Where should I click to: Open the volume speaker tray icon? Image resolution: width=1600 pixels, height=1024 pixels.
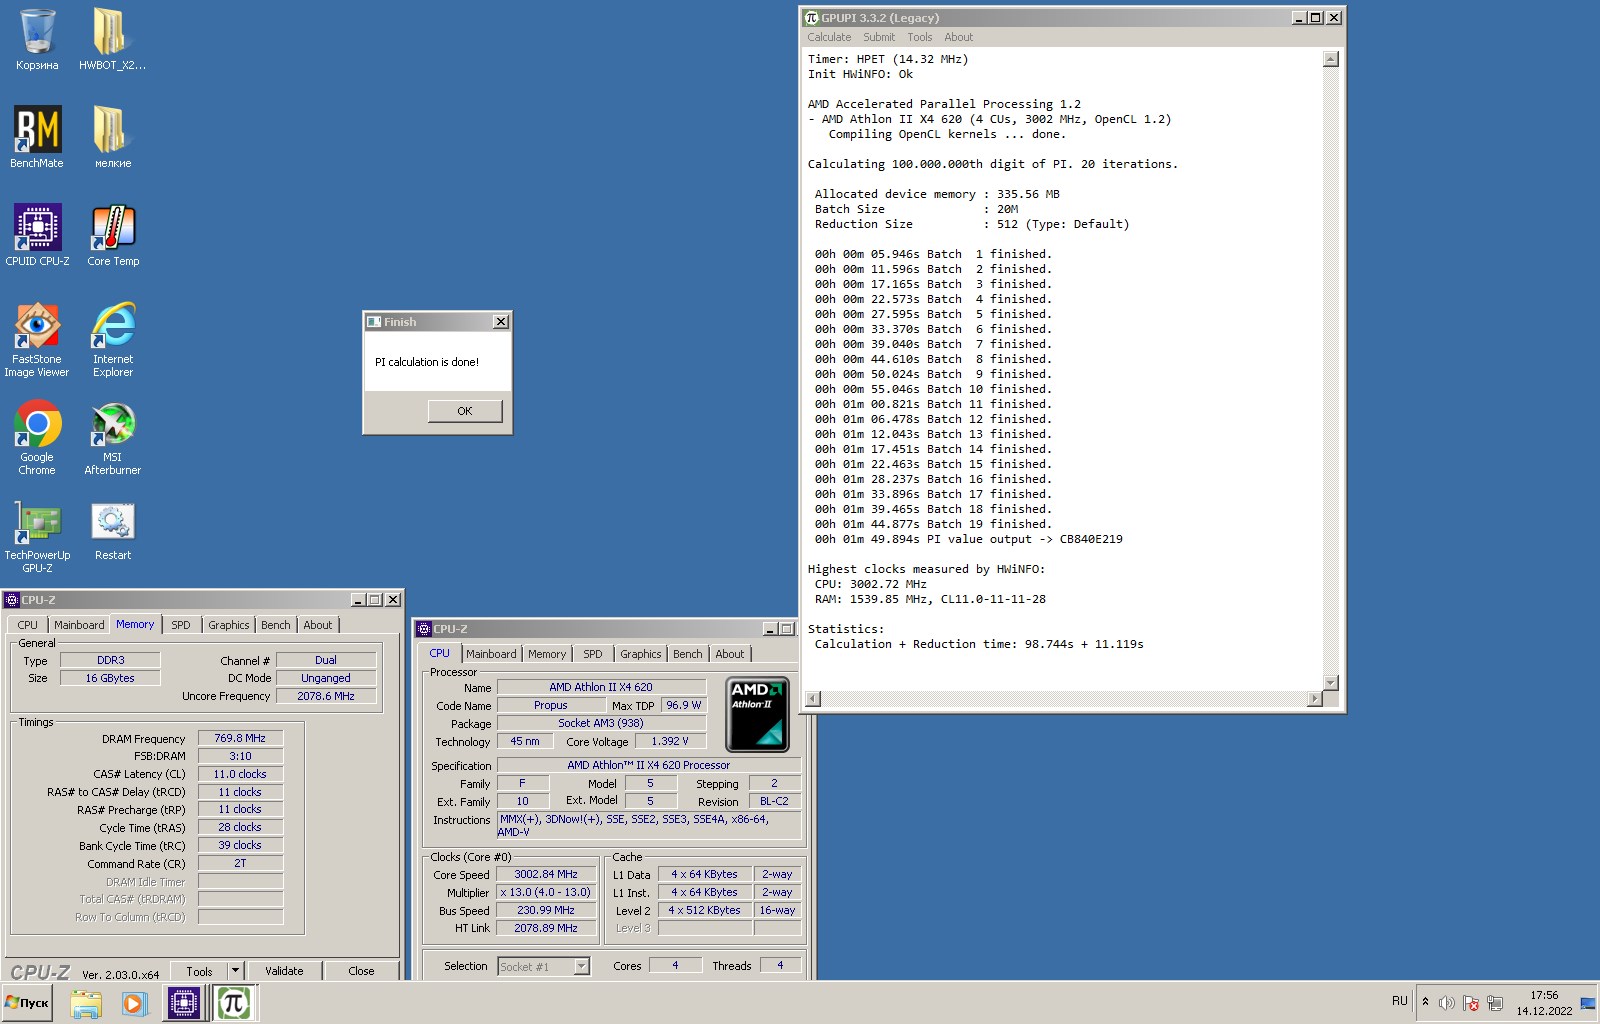1446,1003
